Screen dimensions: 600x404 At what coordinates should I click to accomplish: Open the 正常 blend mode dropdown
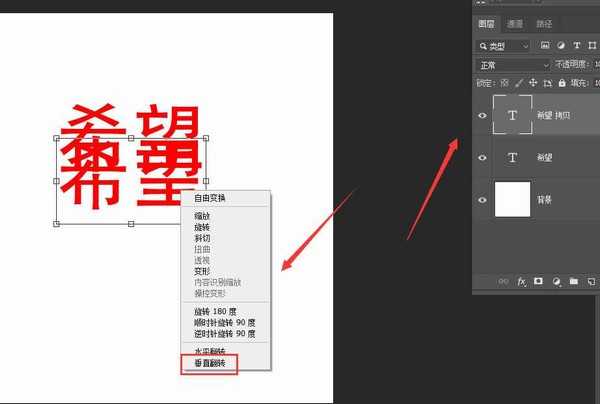(513, 64)
